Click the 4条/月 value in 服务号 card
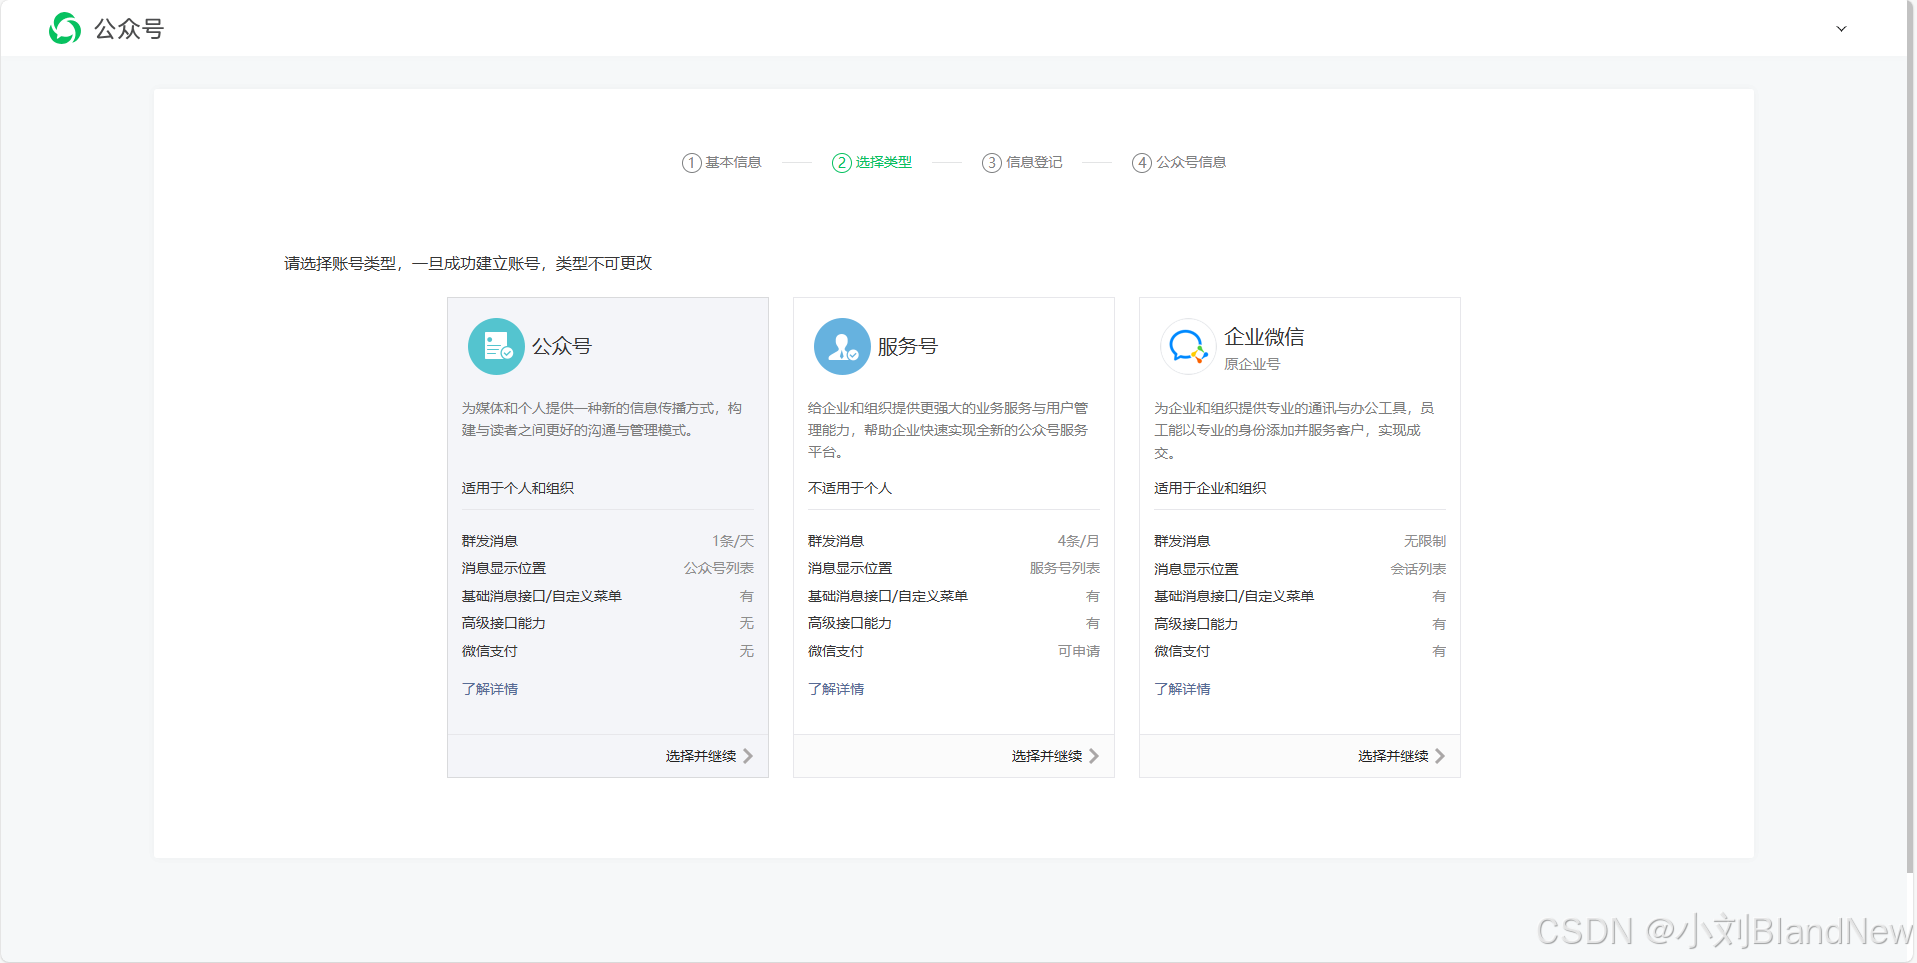Viewport: 1917px width, 963px height. coord(1079,541)
